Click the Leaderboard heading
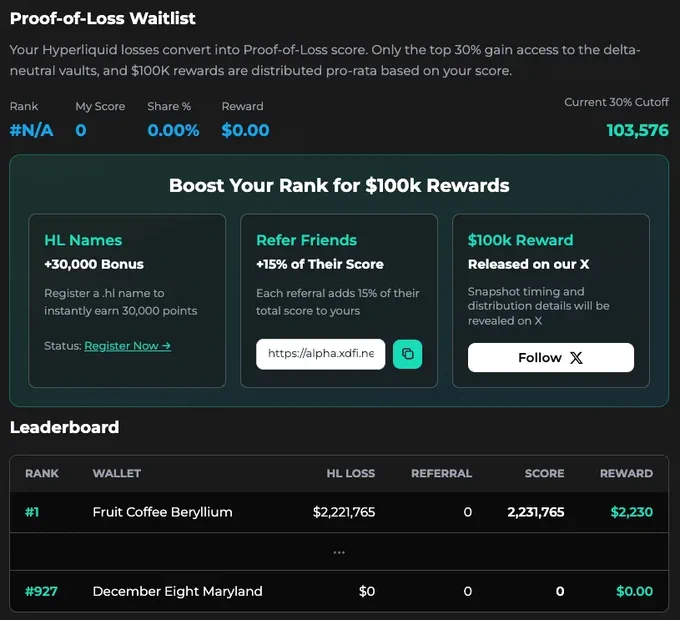Viewport: 680px width, 620px height. point(65,427)
